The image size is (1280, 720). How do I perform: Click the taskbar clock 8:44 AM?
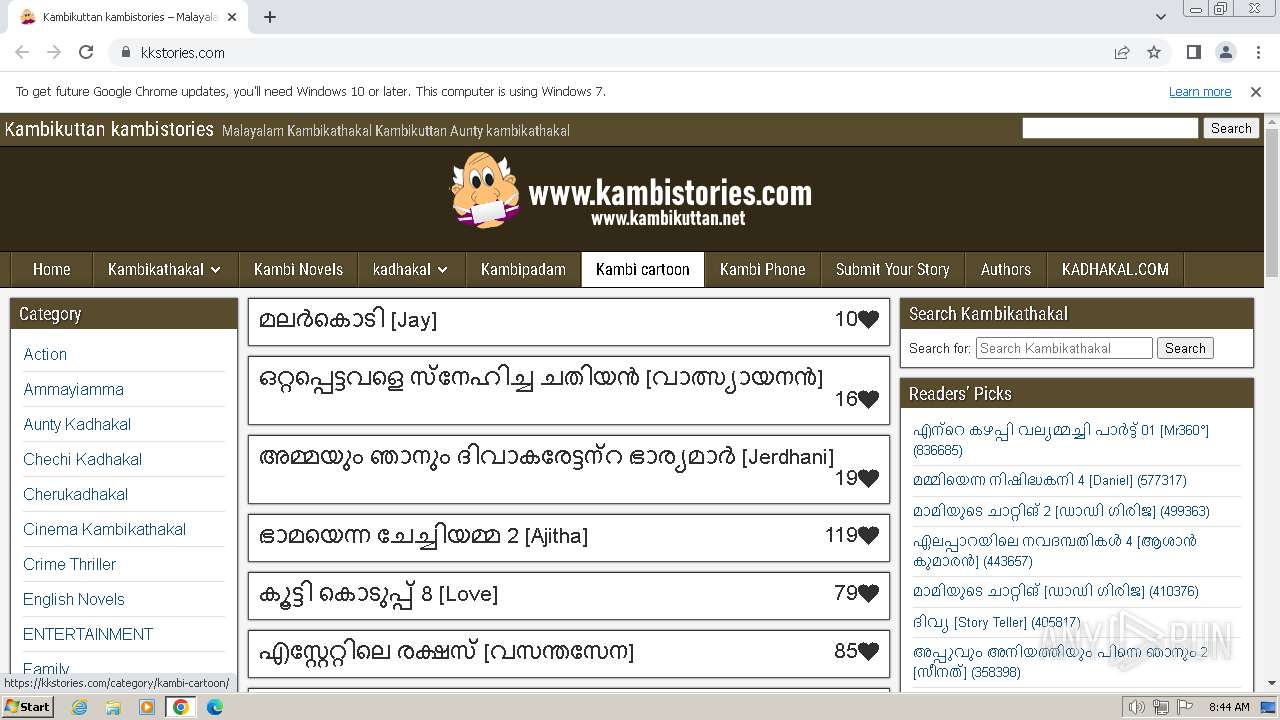[x=1229, y=707]
